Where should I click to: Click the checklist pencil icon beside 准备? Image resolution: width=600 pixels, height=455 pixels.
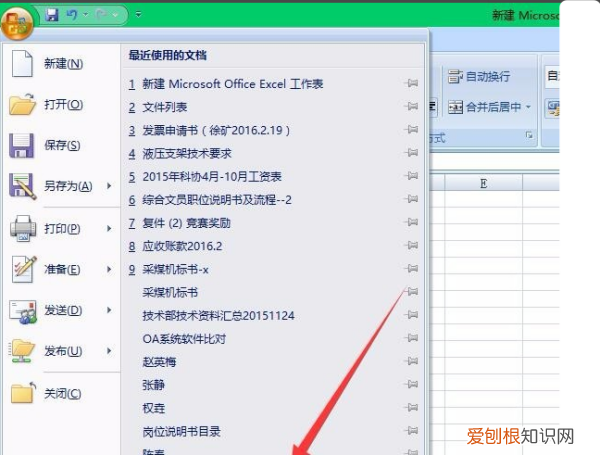24,269
